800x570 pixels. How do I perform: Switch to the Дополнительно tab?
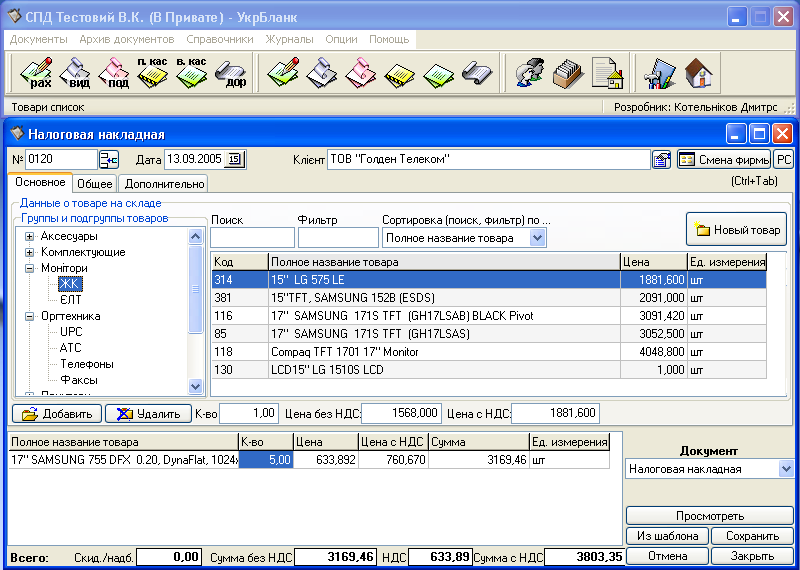coord(163,183)
